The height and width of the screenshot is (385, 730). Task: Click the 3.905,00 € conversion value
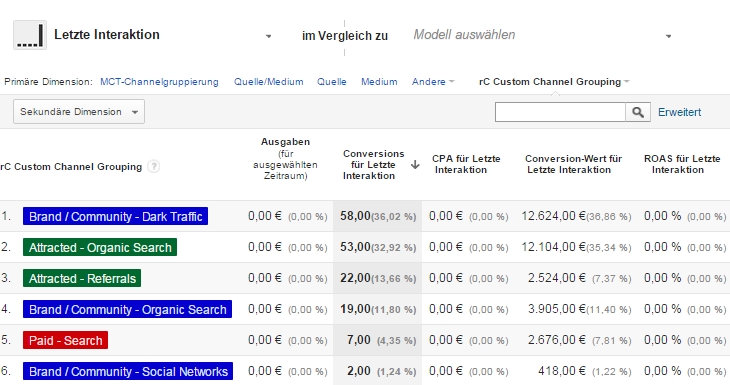557,309
